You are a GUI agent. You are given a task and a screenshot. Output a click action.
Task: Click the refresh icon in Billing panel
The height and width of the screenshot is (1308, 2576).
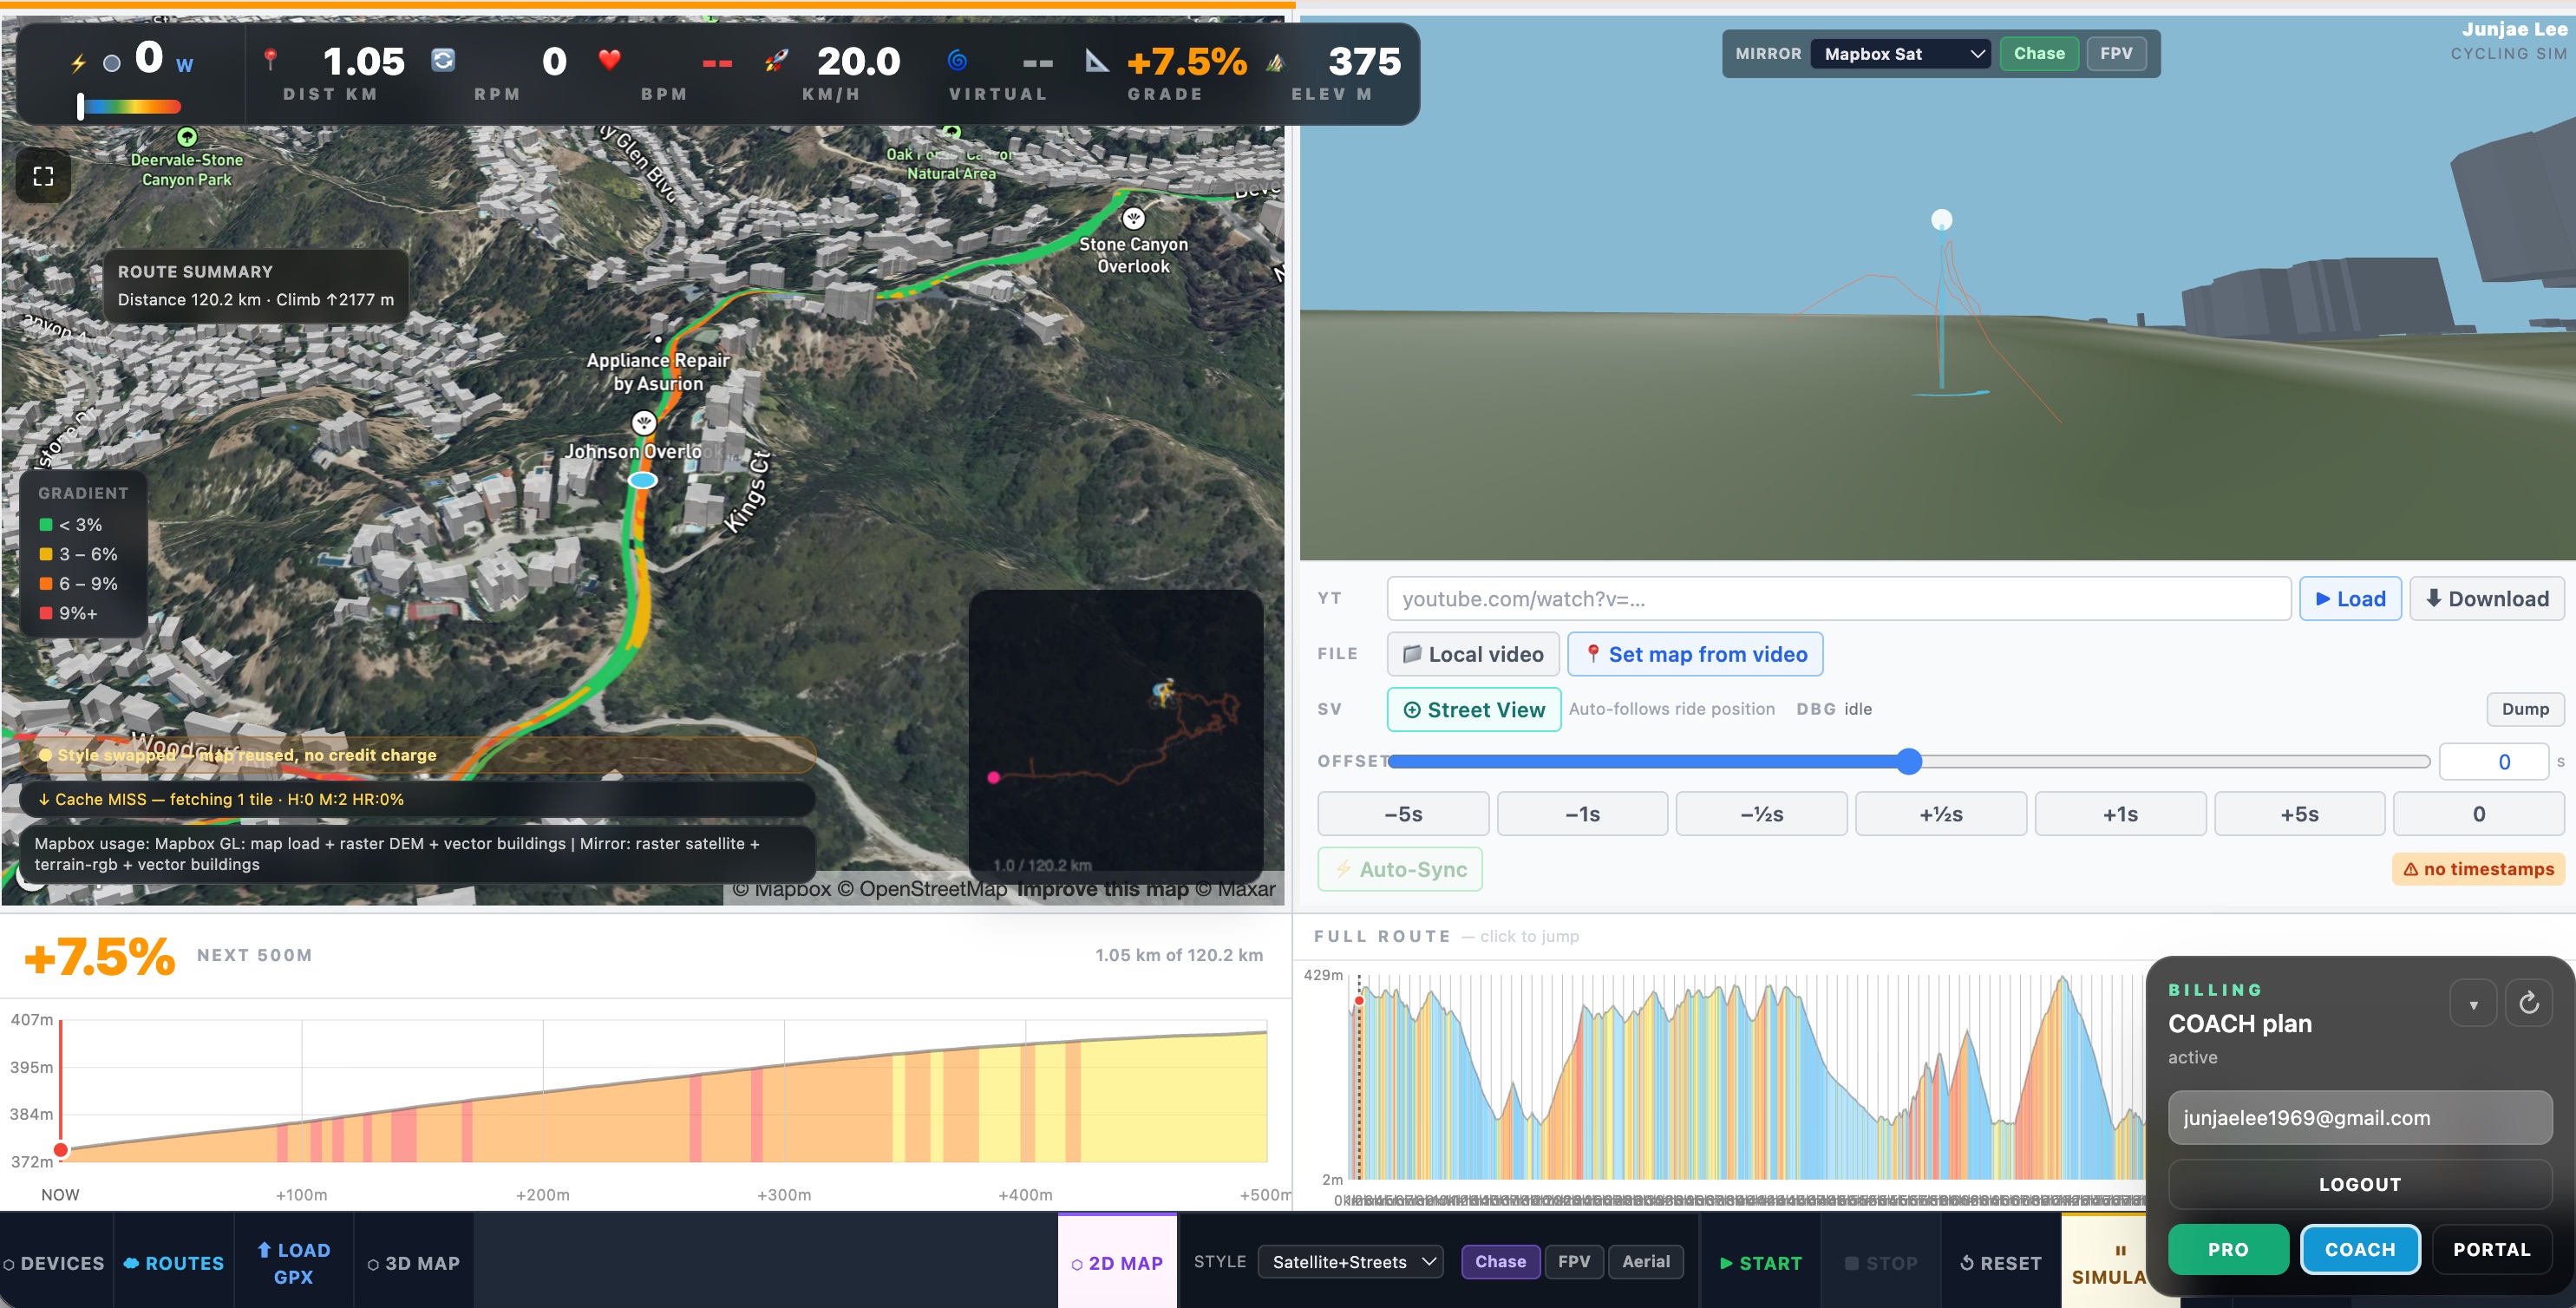coord(2528,1003)
